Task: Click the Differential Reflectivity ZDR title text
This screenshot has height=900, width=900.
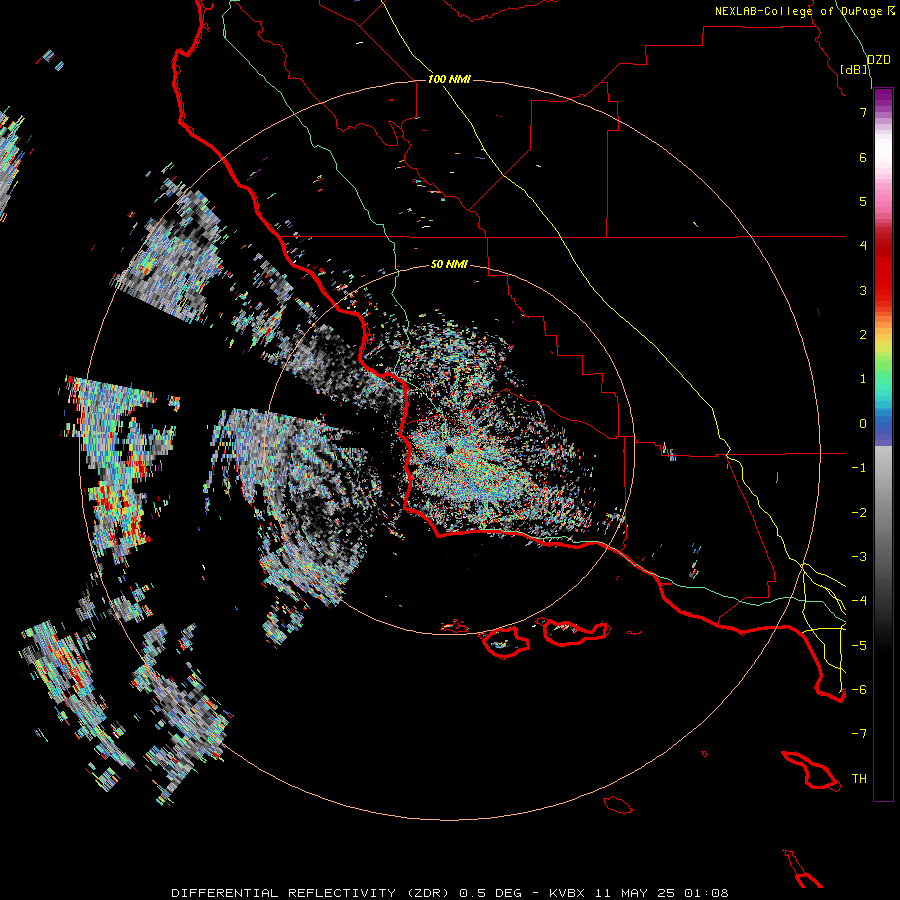Action: click(449, 893)
